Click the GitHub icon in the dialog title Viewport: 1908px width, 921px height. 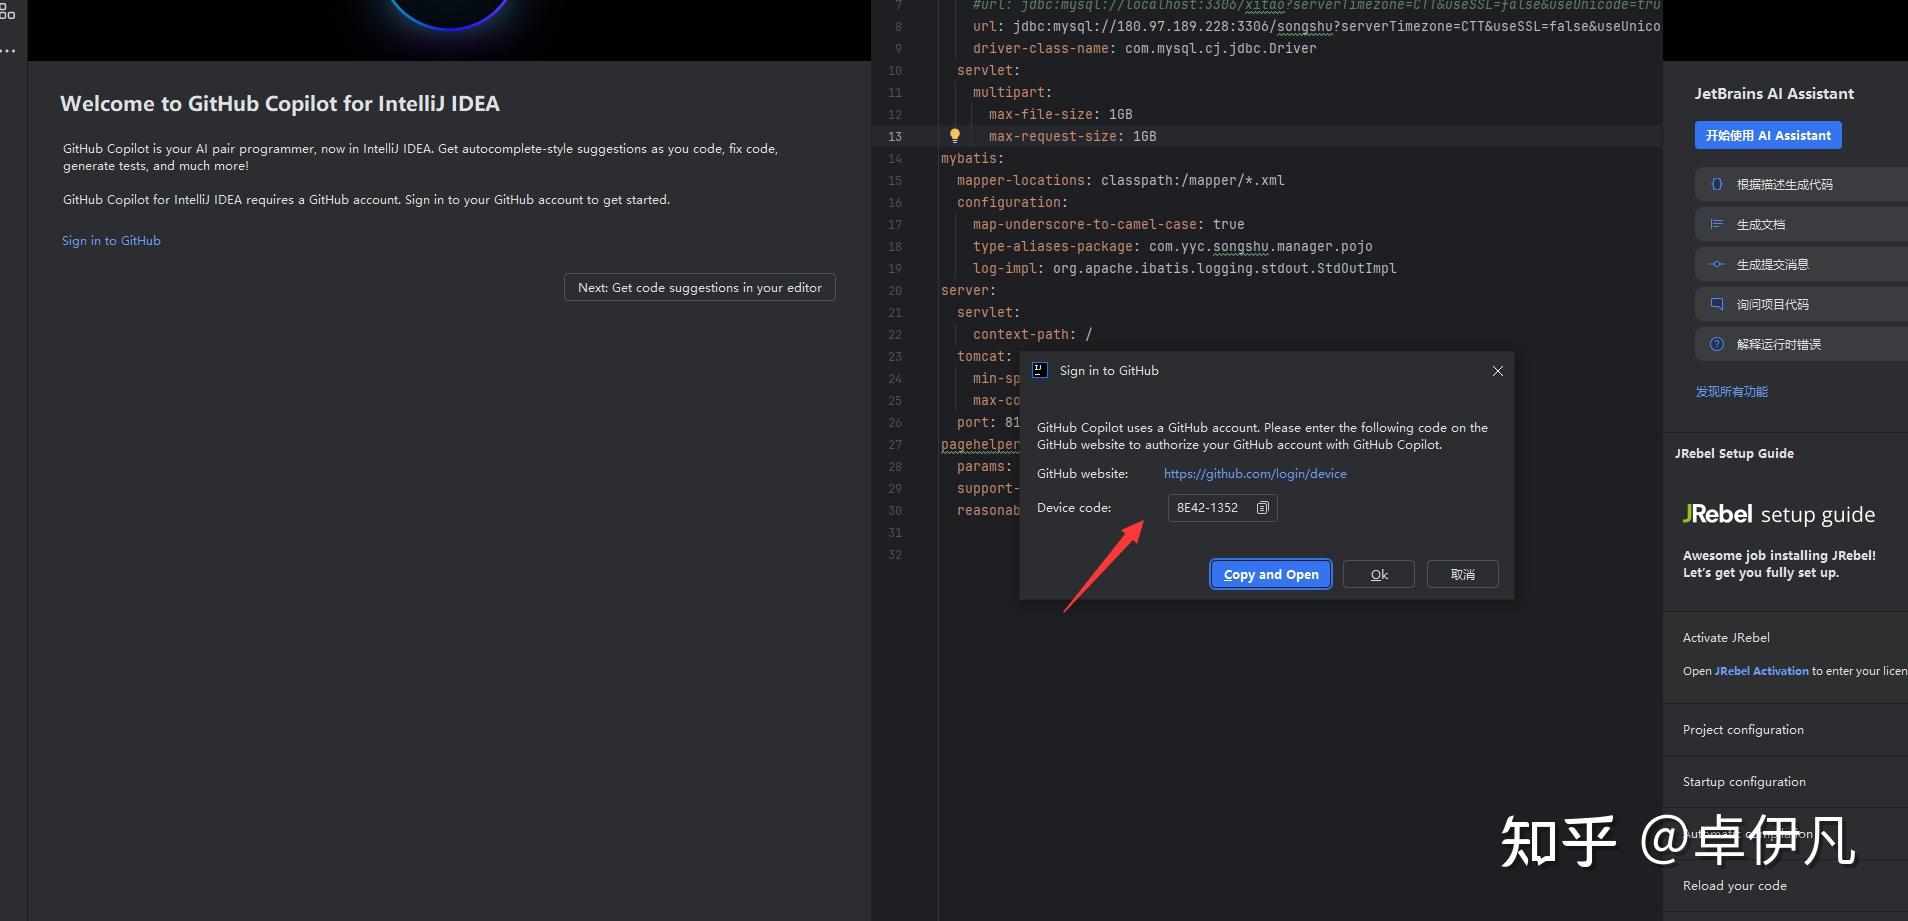point(1039,370)
